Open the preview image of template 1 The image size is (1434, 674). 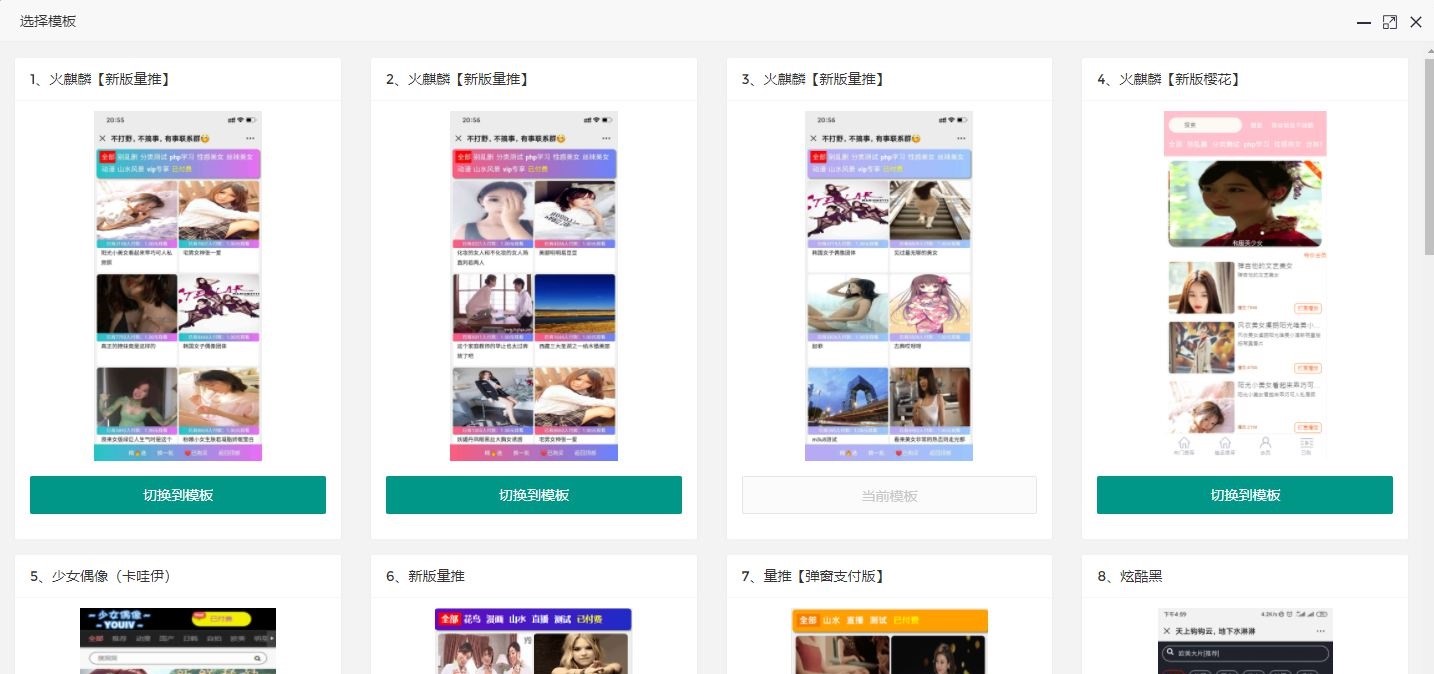point(178,286)
